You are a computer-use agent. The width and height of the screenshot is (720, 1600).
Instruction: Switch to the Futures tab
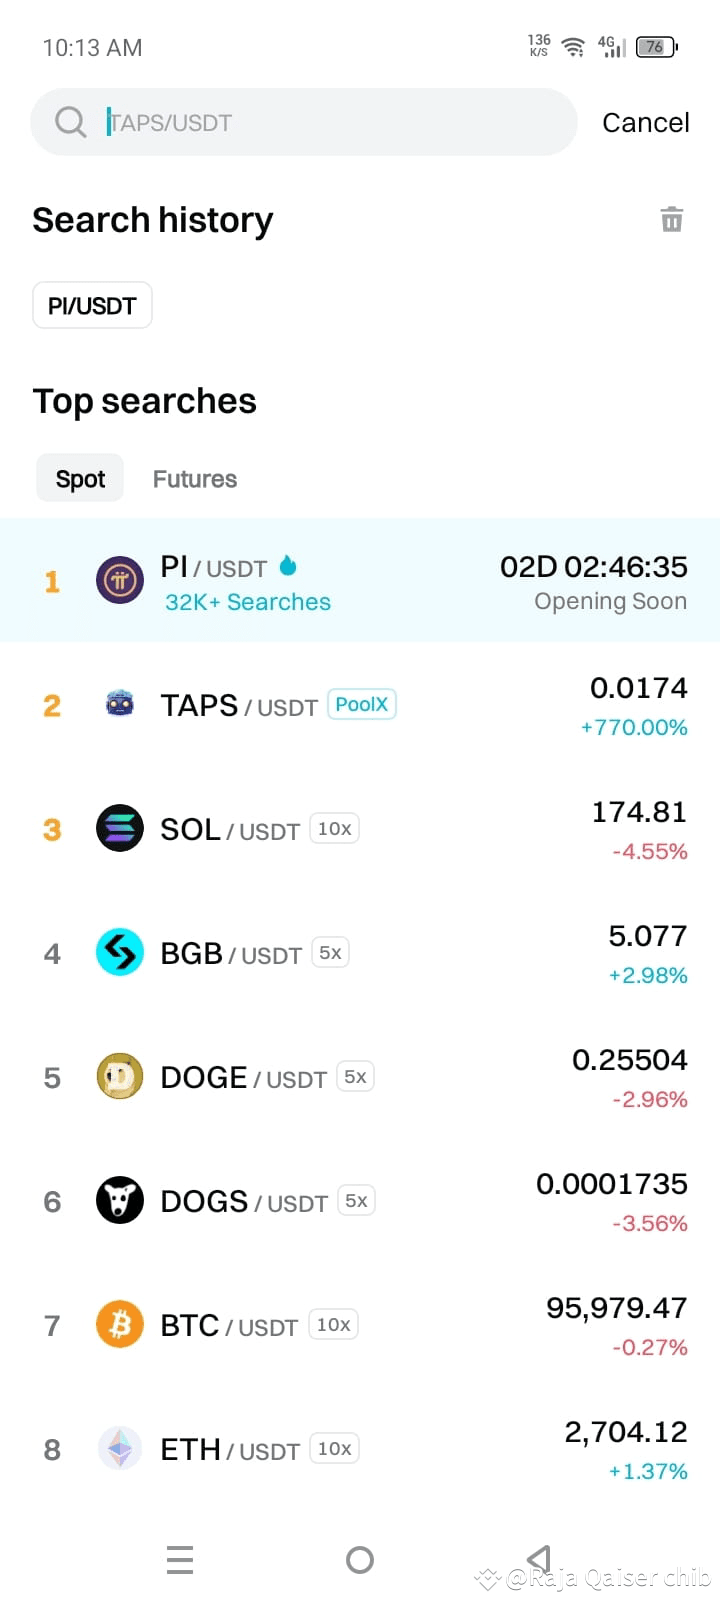click(194, 478)
